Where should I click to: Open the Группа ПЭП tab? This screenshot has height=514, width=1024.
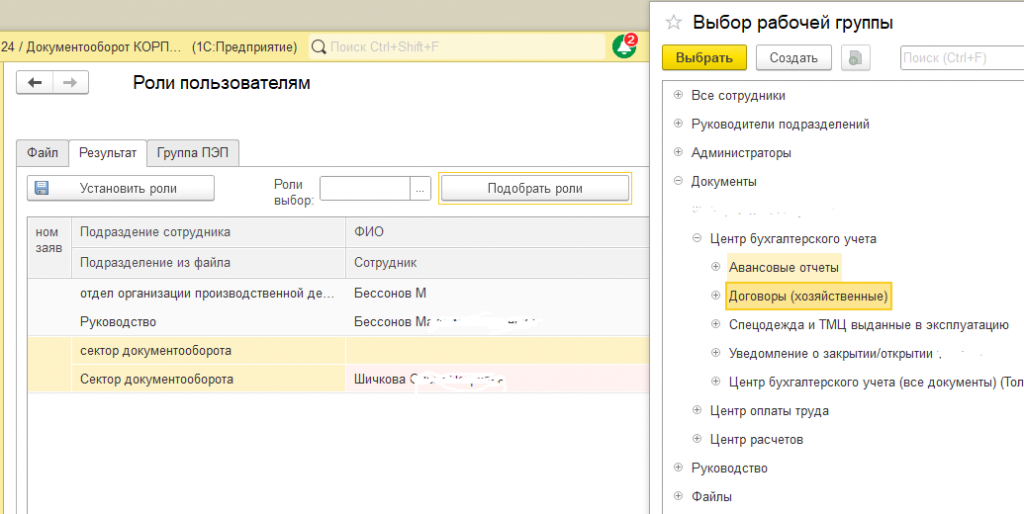192,153
